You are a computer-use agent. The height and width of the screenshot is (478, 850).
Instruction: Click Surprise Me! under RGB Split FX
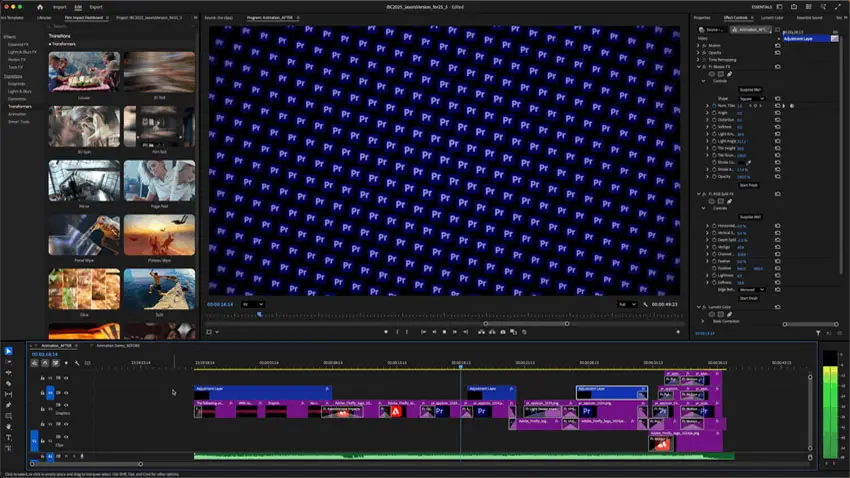click(x=750, y=217)
